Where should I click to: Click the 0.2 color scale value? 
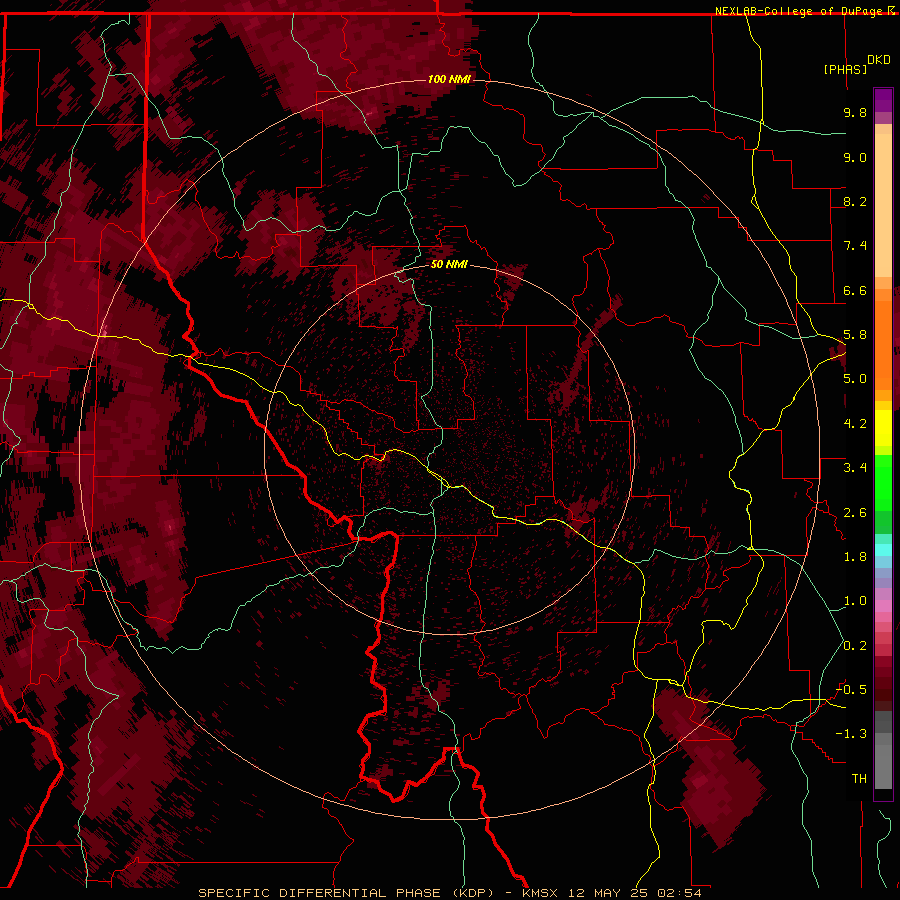[855, 646]
